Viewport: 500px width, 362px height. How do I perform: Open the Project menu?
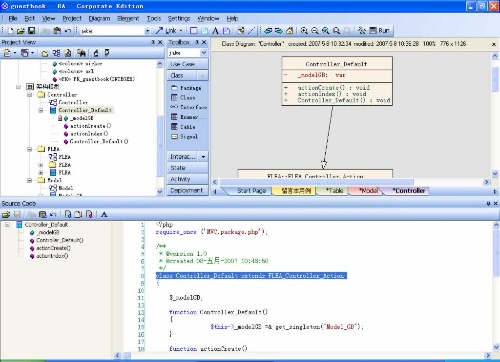point(72,18)
